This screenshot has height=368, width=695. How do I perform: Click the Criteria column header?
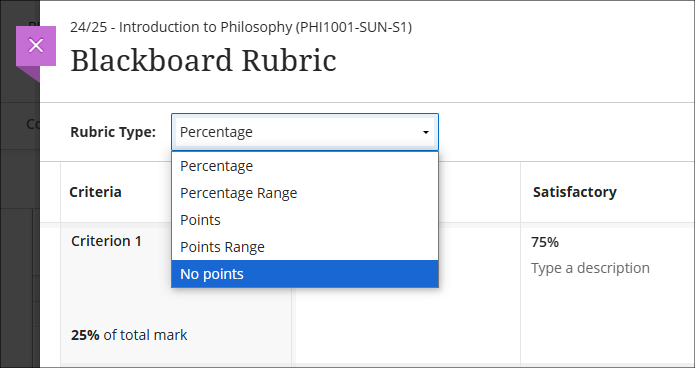point(95,192)
